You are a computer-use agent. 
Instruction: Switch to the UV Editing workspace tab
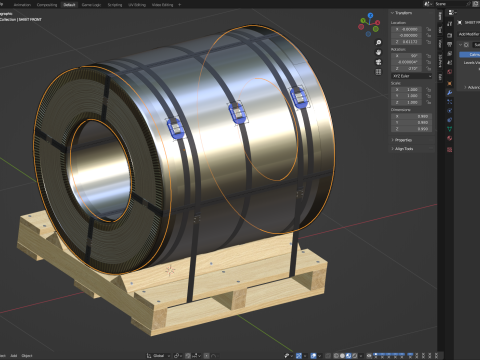coord(137,5)
